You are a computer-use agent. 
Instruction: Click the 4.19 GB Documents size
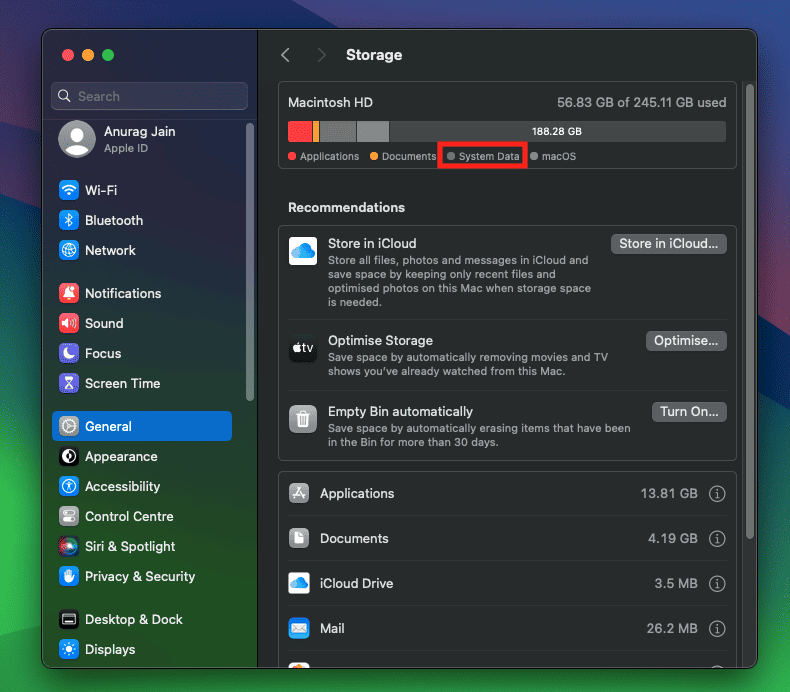(673, 538)
